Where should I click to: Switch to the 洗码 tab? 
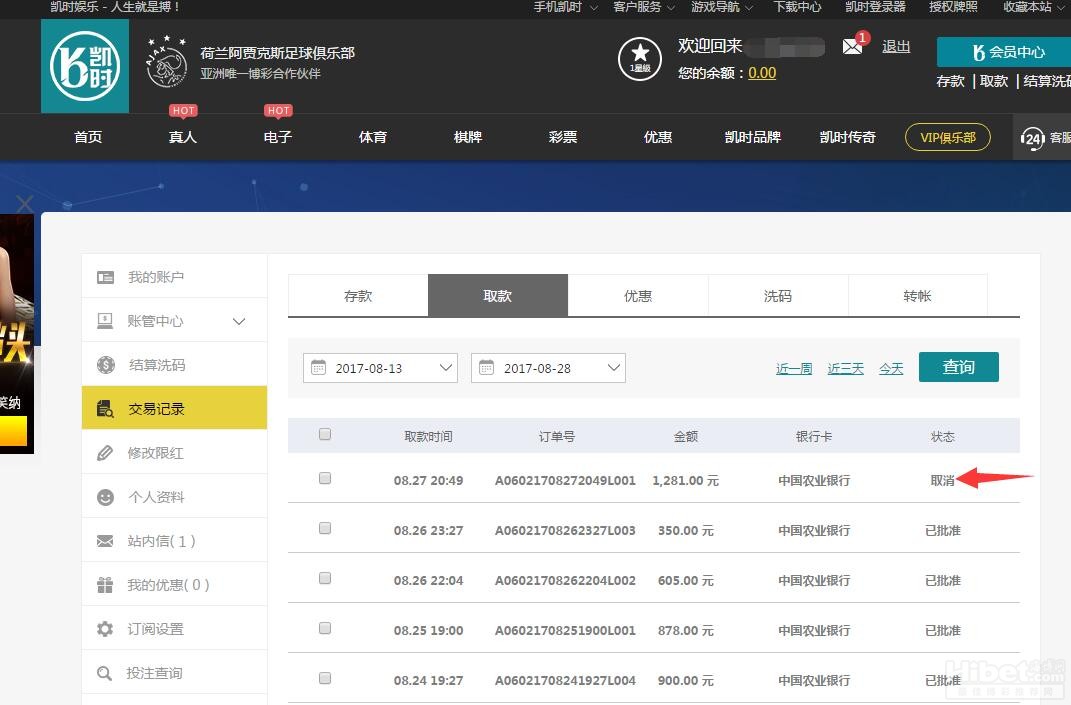tap(777, 296)
